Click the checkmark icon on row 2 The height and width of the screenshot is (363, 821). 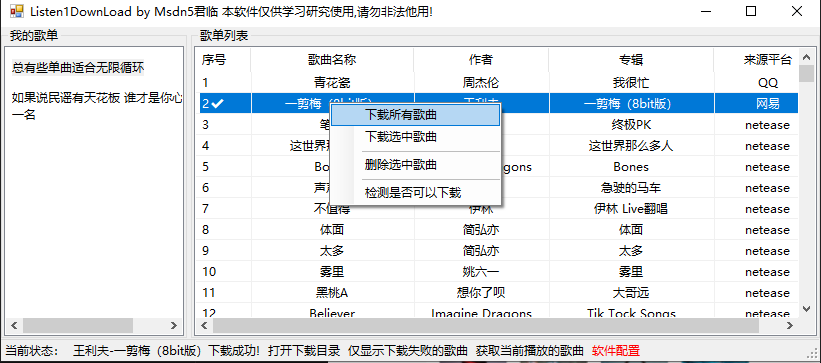tap(217, 104)
